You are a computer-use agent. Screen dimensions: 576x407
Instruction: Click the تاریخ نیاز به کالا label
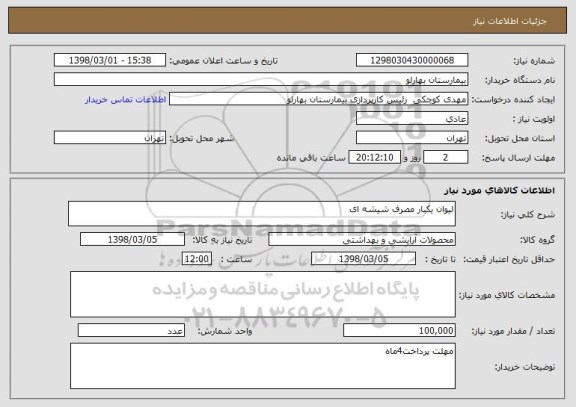coord(222,240)
